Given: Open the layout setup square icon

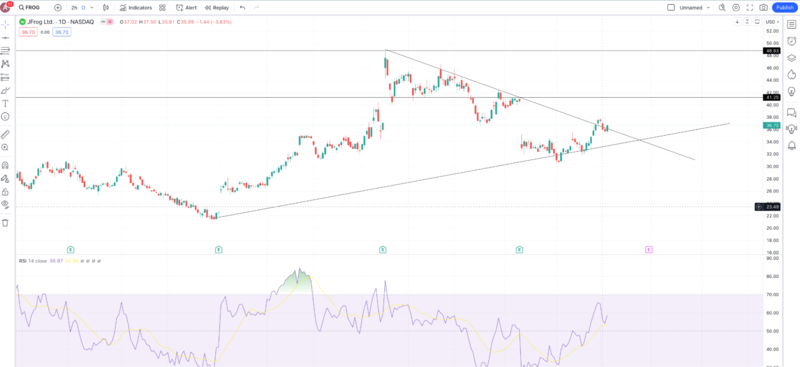Looking at the screenshot, I should [x=671, y=8].
